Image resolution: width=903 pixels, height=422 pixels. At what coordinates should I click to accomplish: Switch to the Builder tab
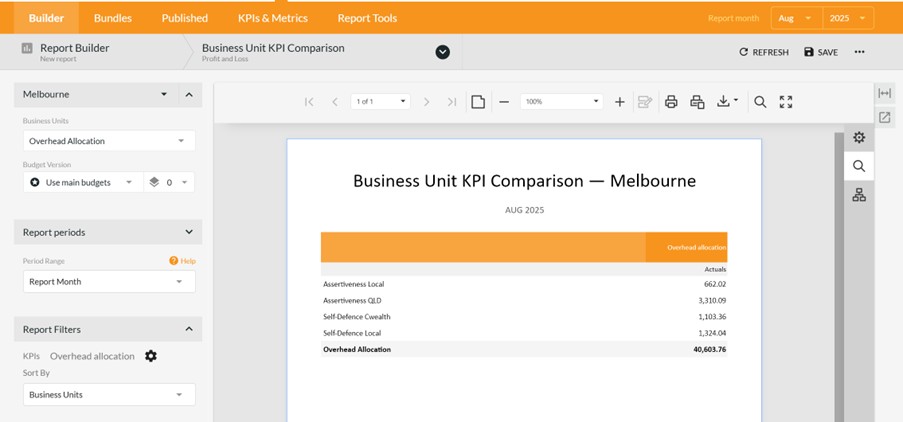[47, 18]
